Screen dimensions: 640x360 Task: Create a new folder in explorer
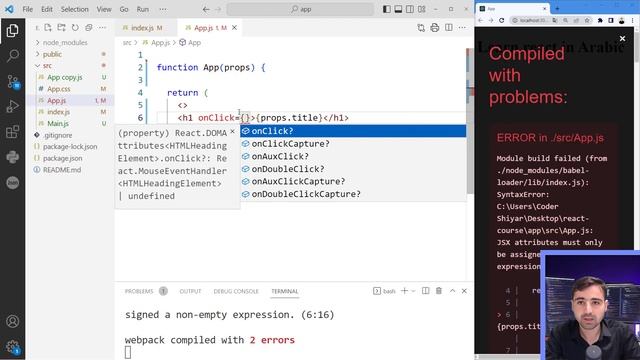[62, 28]
